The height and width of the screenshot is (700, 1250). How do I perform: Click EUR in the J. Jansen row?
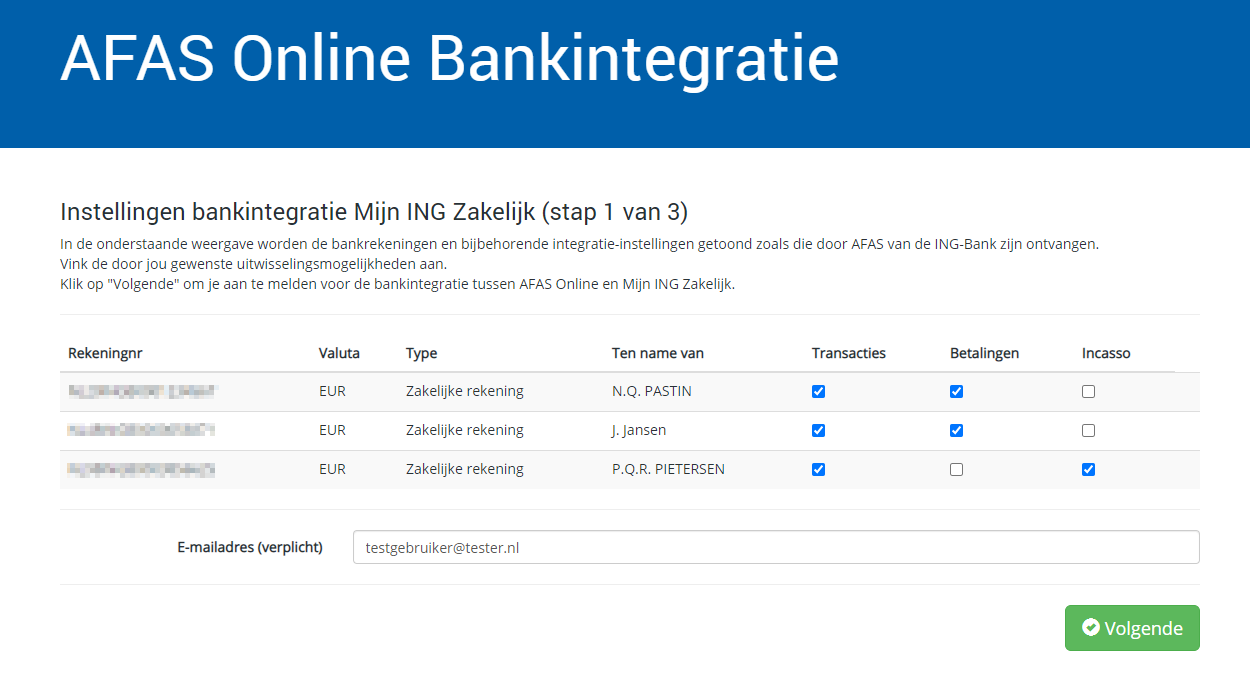tap(332, 430)
